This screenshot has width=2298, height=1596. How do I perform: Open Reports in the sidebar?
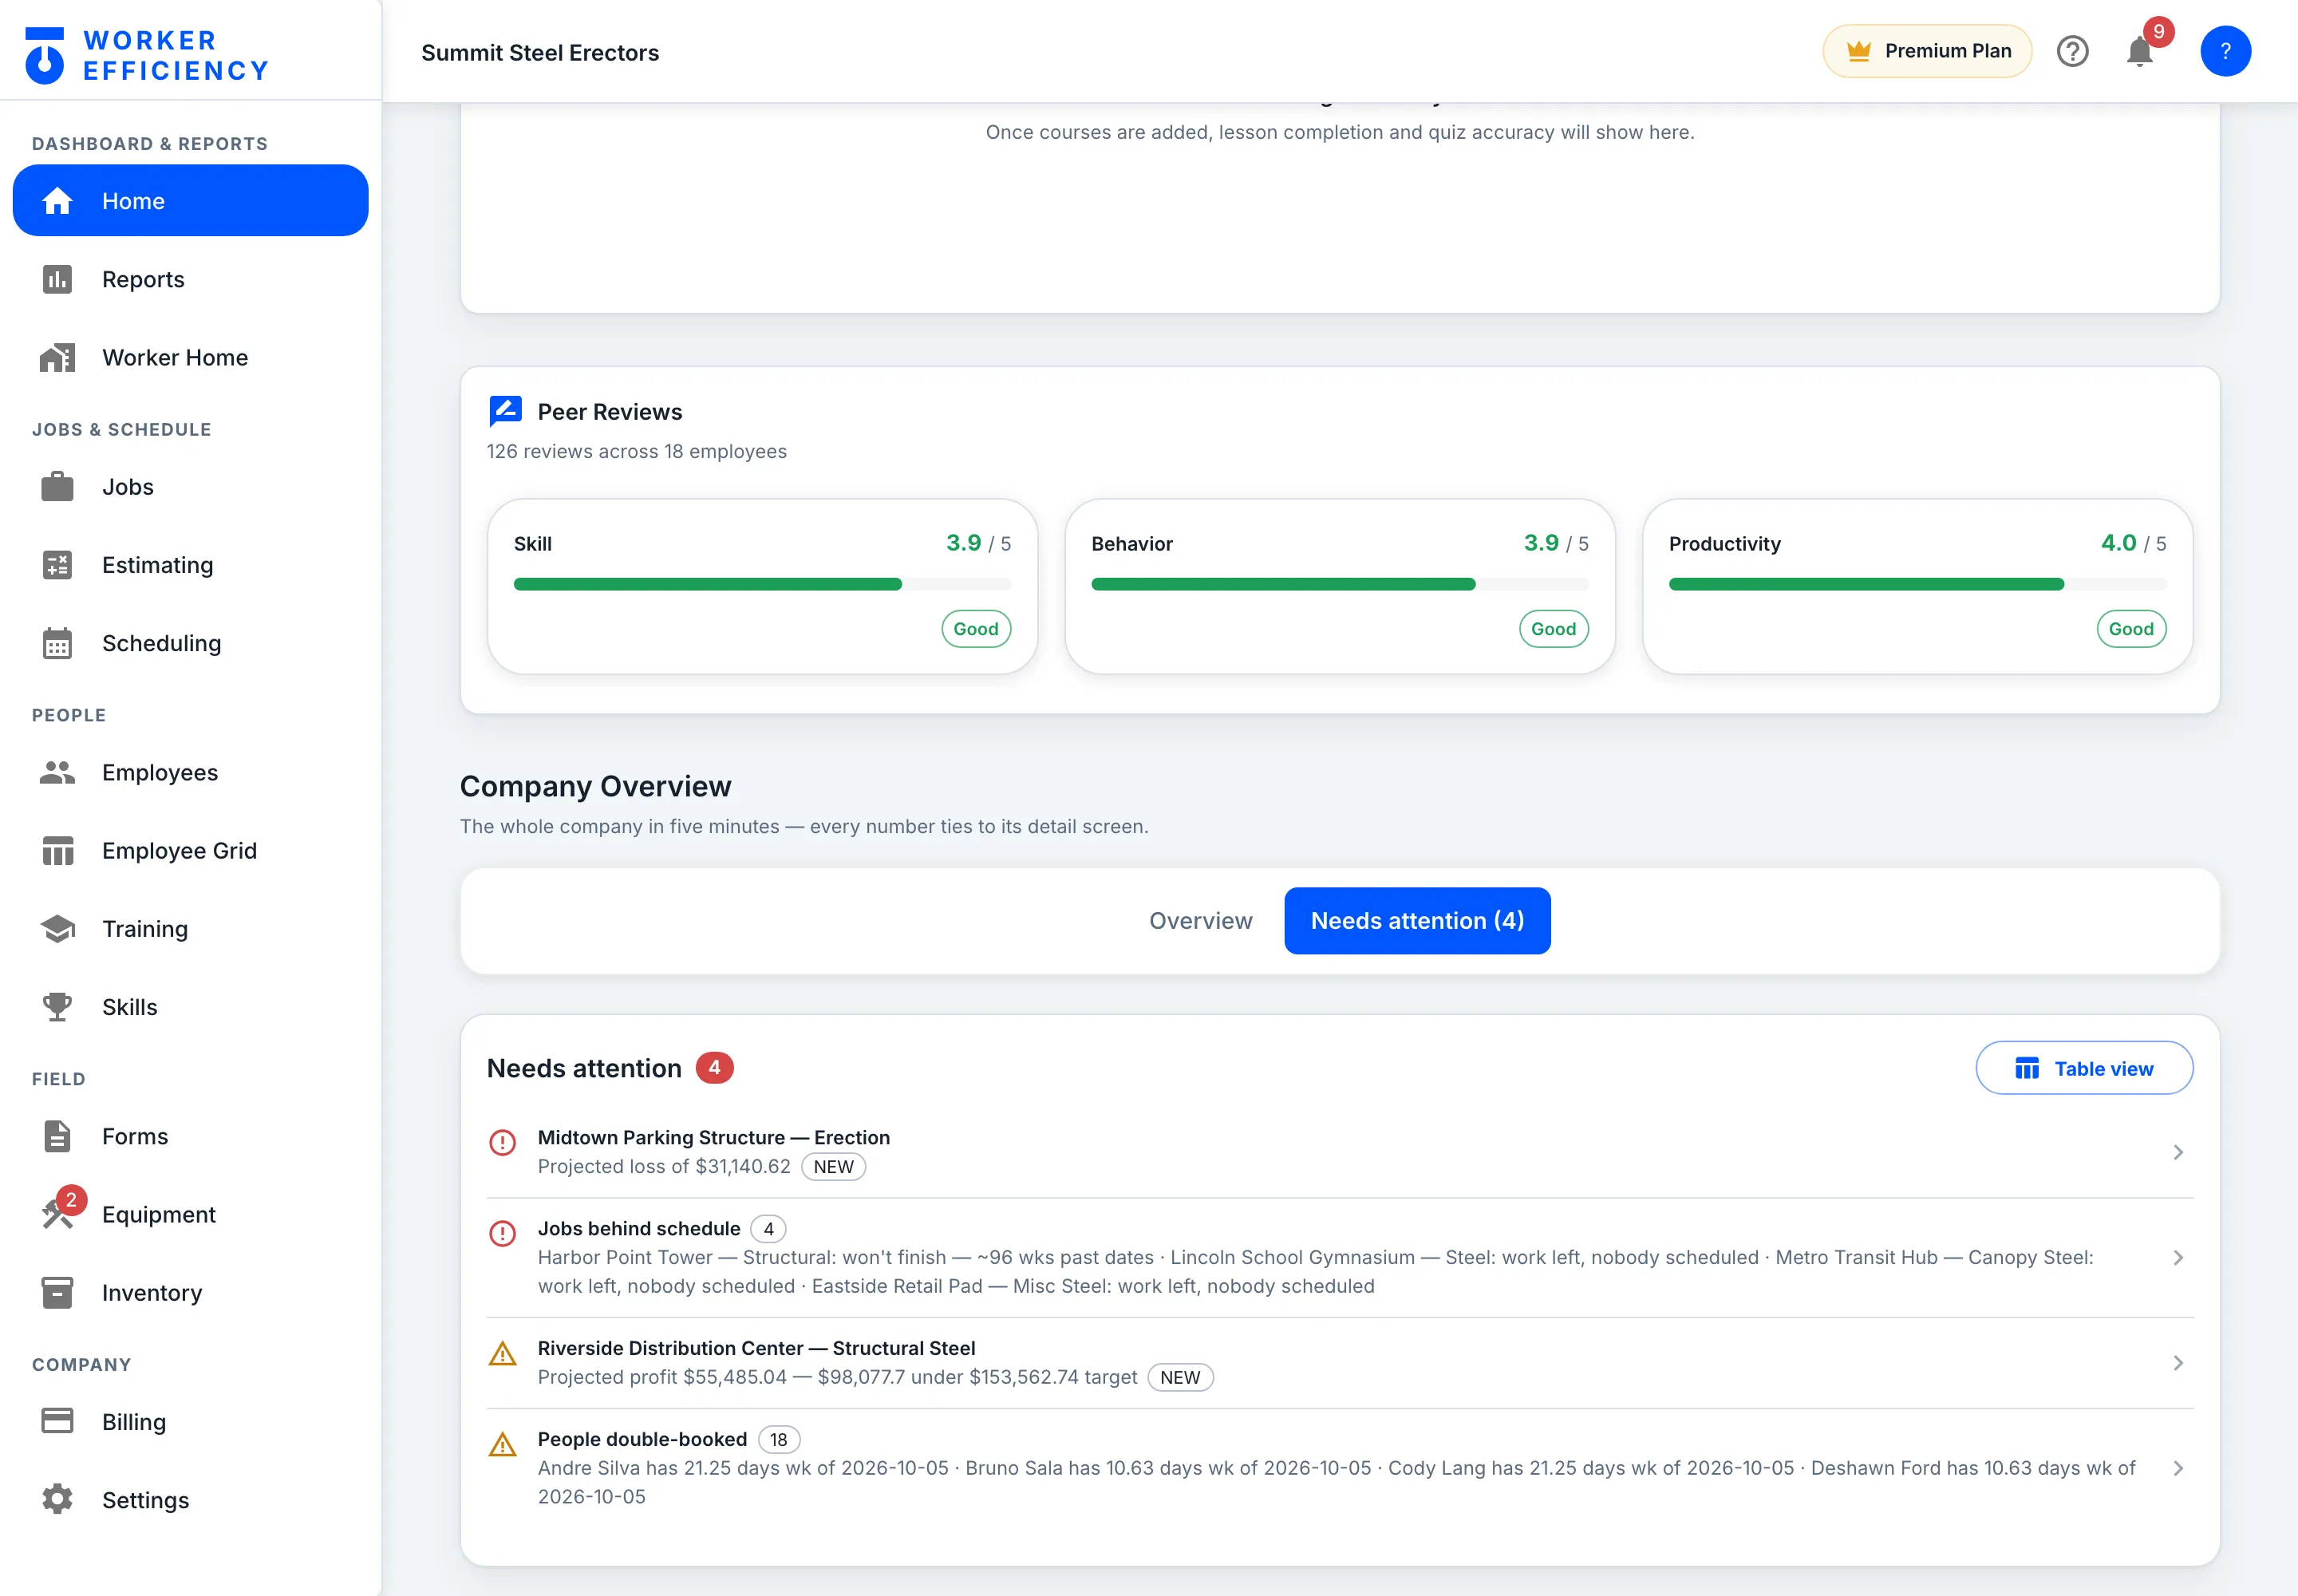(x=190, y=279)
